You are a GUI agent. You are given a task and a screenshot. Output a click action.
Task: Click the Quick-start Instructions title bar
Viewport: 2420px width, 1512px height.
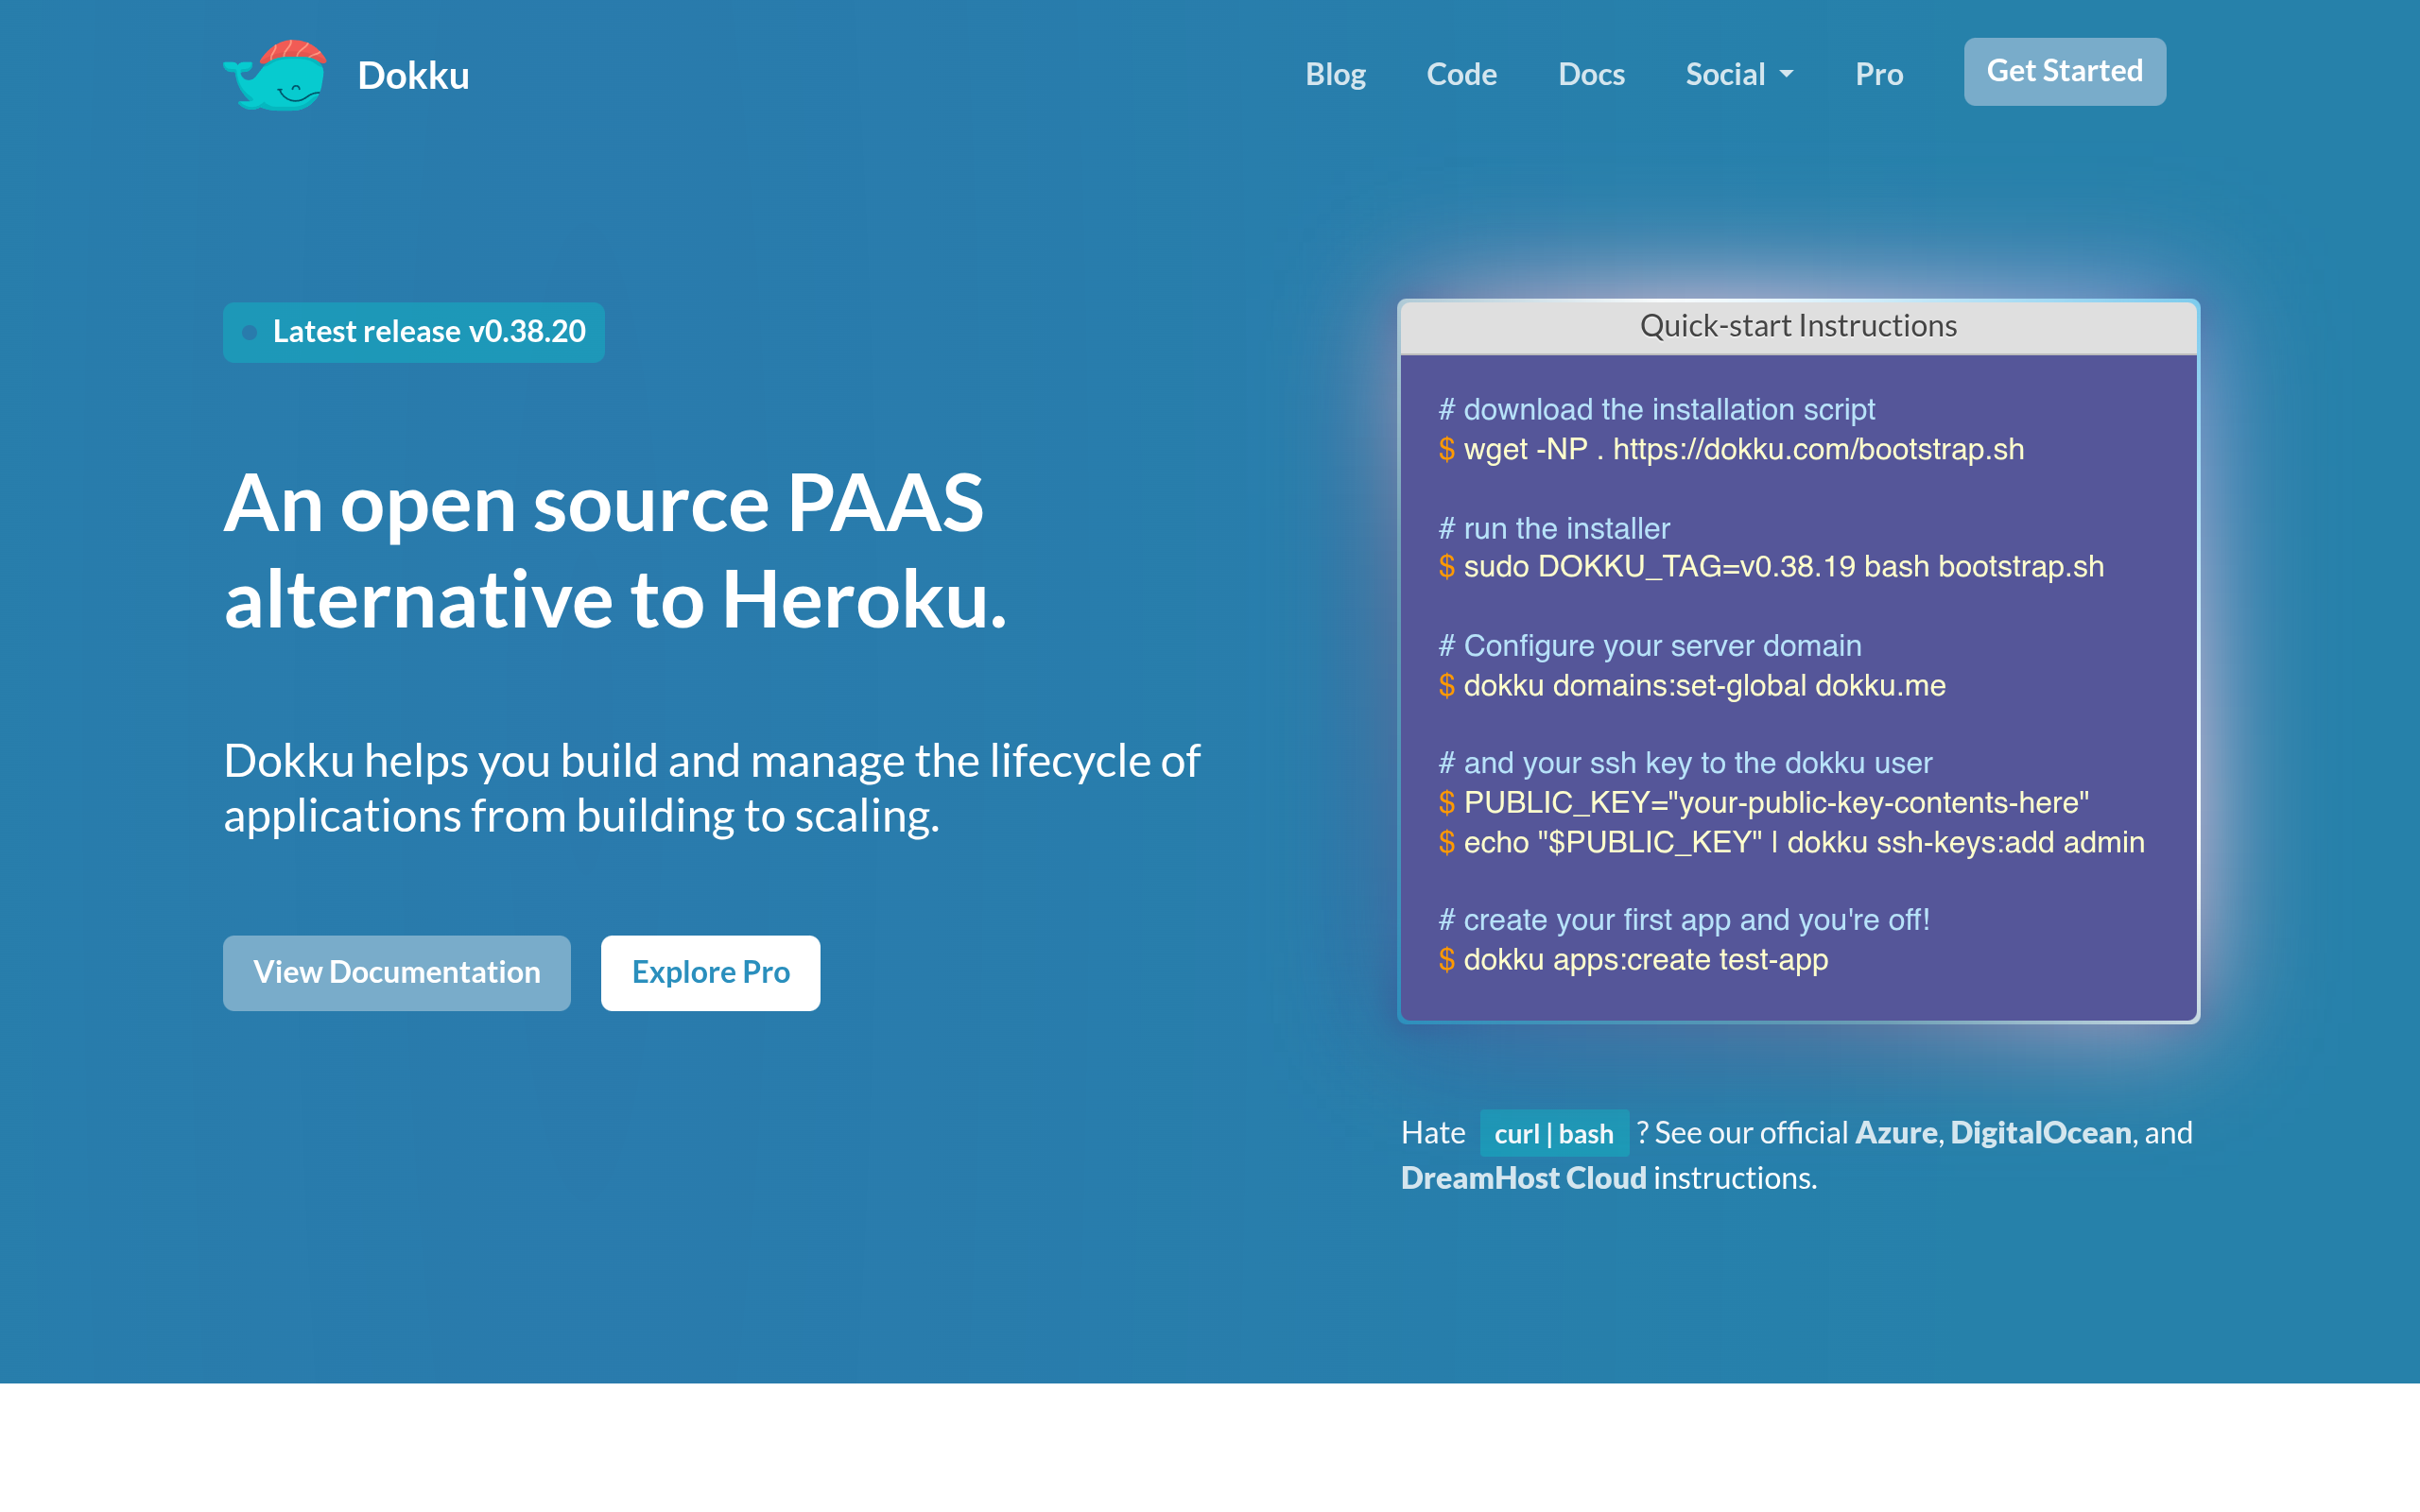[x=1798, y=327]
